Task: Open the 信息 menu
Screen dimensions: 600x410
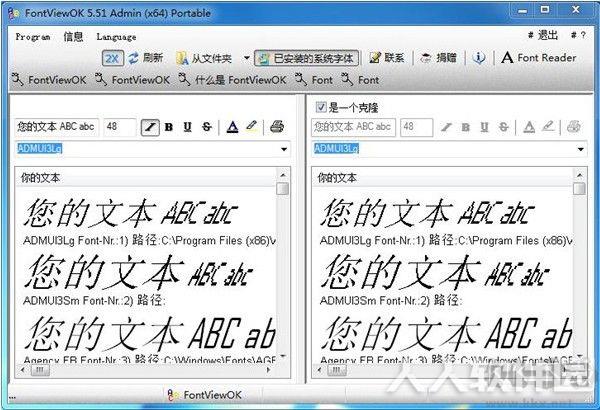Action: pyautogui.click(x=73, y=36)
